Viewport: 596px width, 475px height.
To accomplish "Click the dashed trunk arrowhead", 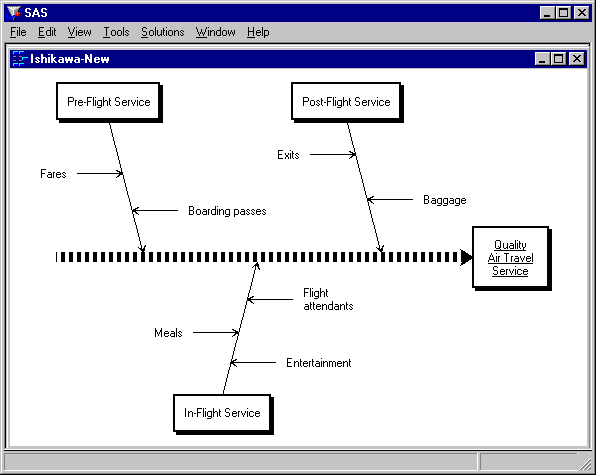I will (466, 257).
